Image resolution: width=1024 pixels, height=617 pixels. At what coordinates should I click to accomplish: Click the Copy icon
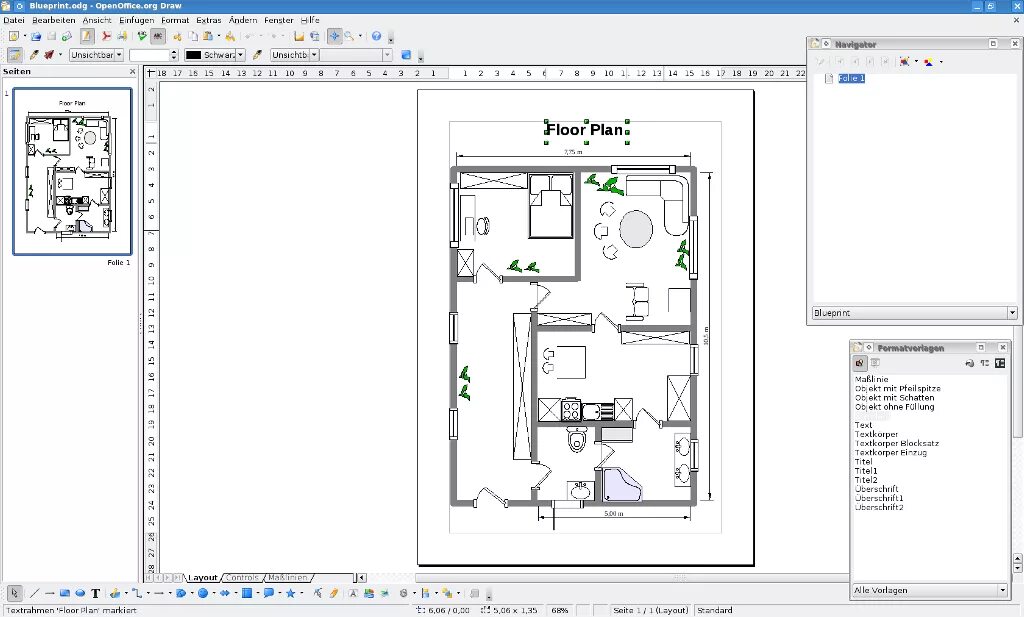(x=193, y=37)
